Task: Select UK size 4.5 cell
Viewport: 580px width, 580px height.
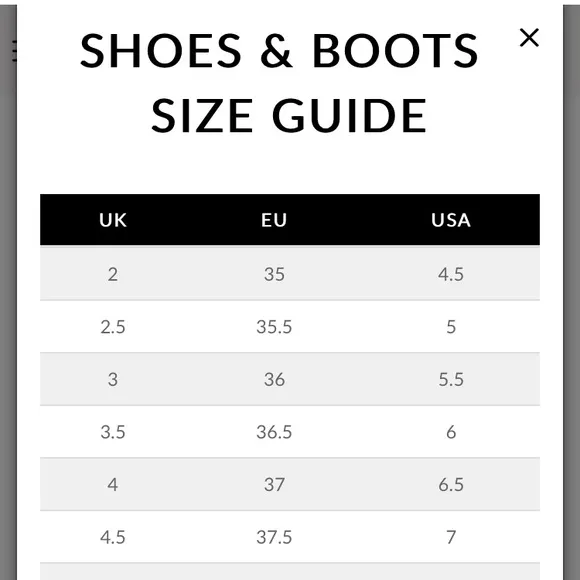Action: 113,537
